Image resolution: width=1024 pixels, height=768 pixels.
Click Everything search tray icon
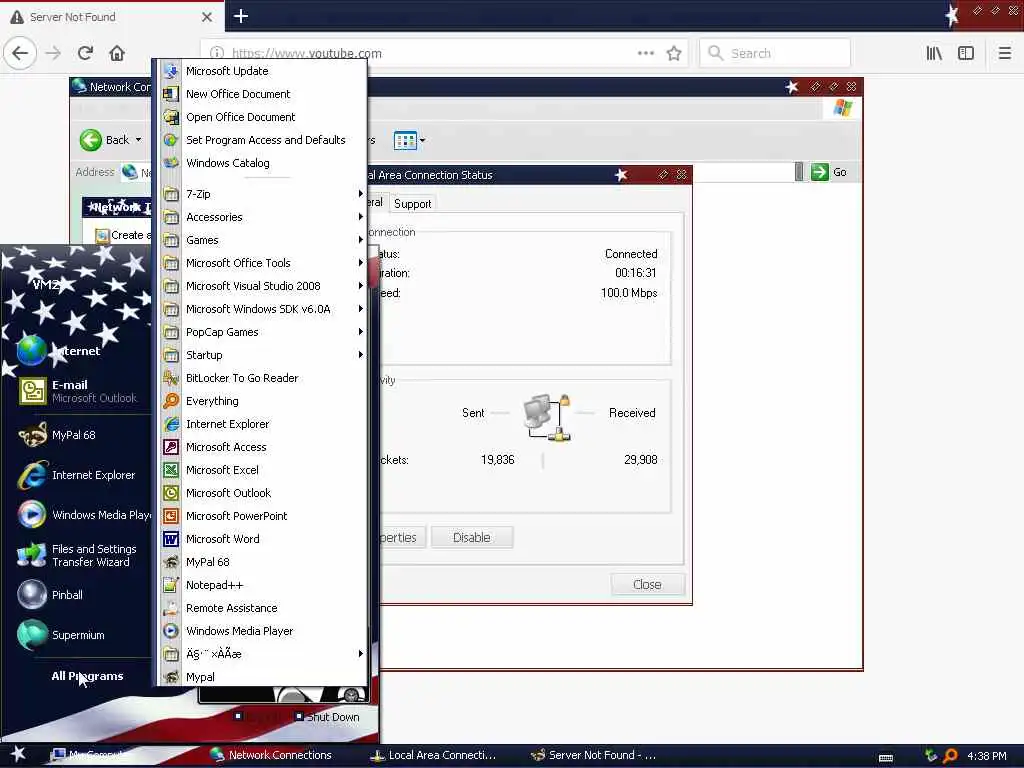[950, 756]
